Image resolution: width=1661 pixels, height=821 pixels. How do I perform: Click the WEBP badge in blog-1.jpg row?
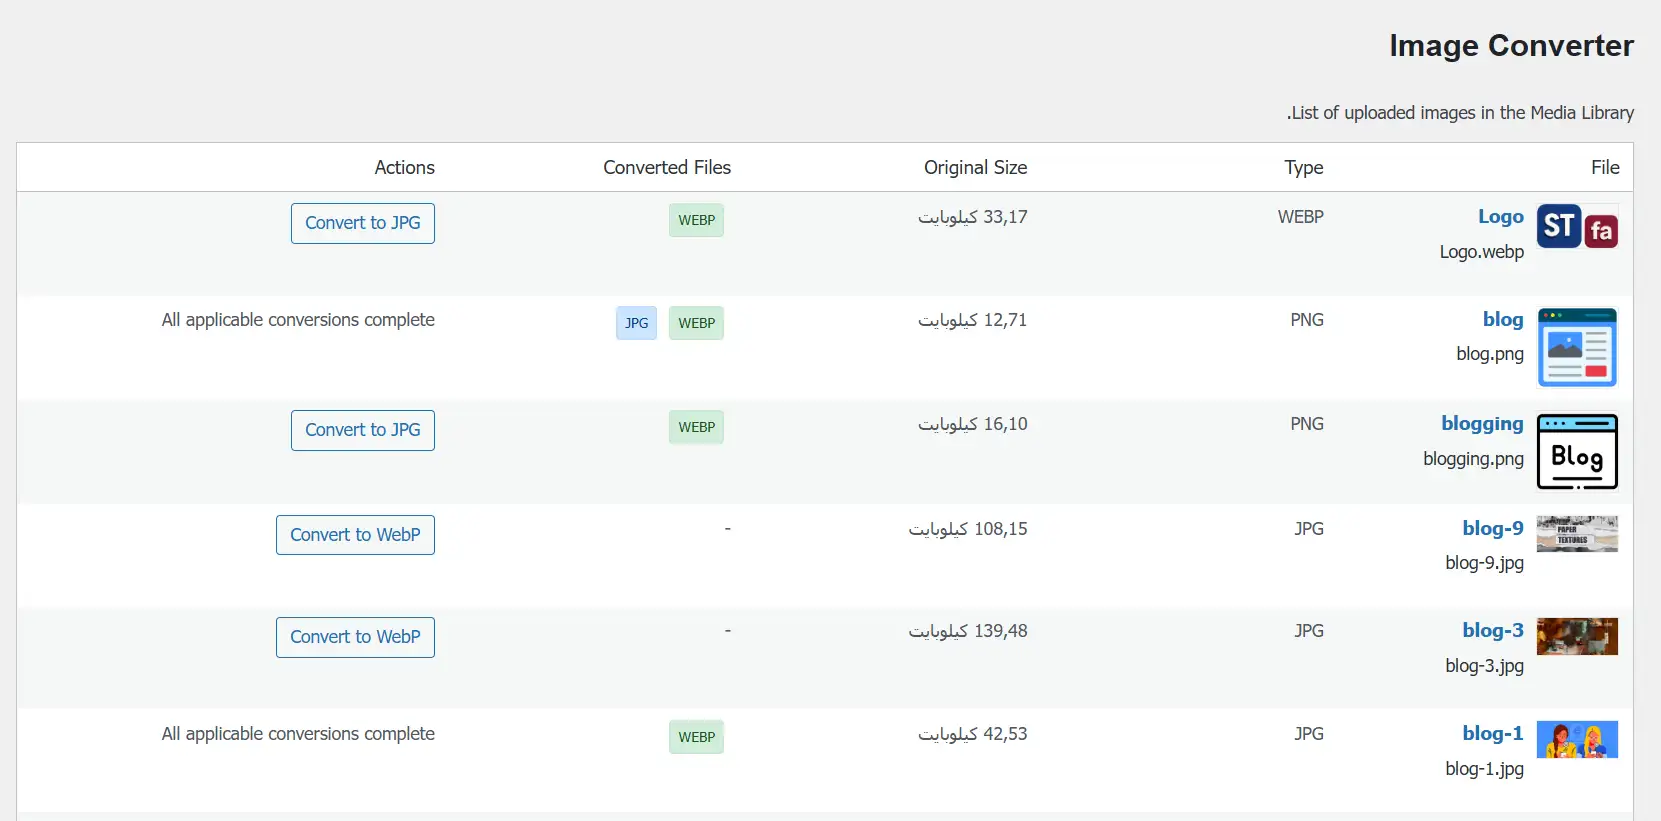(696, 737)
